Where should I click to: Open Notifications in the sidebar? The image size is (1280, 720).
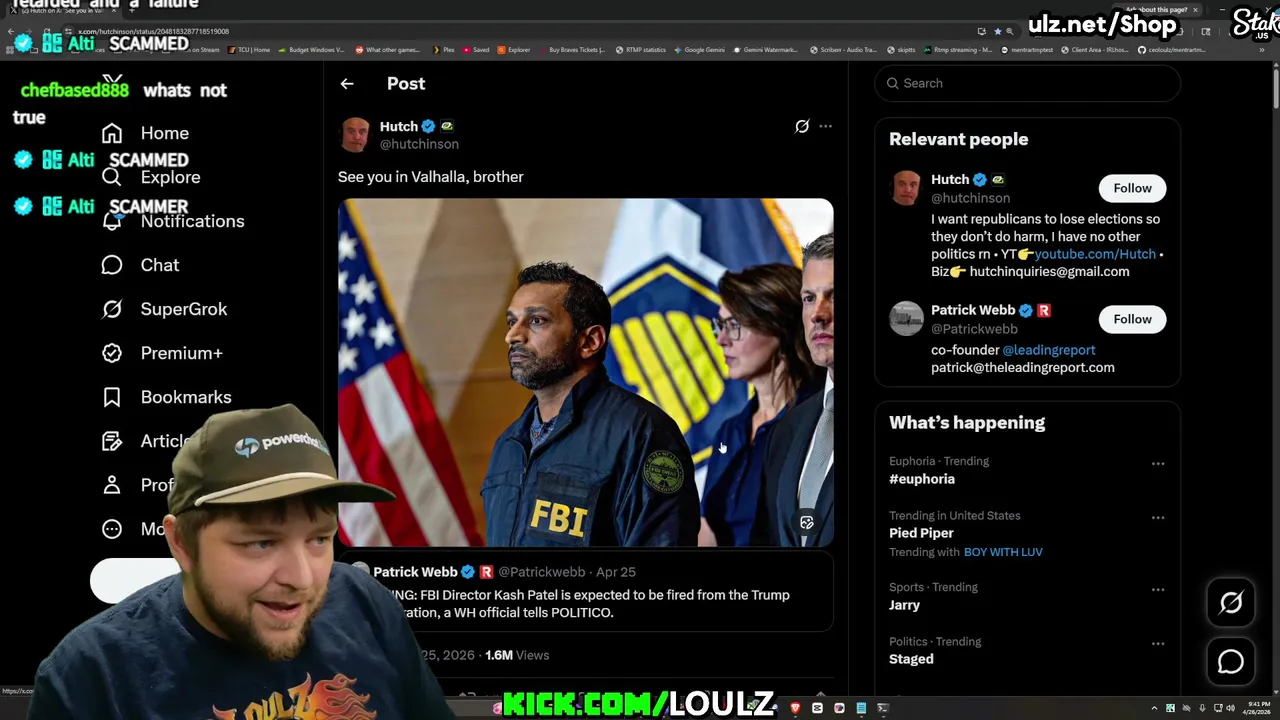tap(192, 221)
